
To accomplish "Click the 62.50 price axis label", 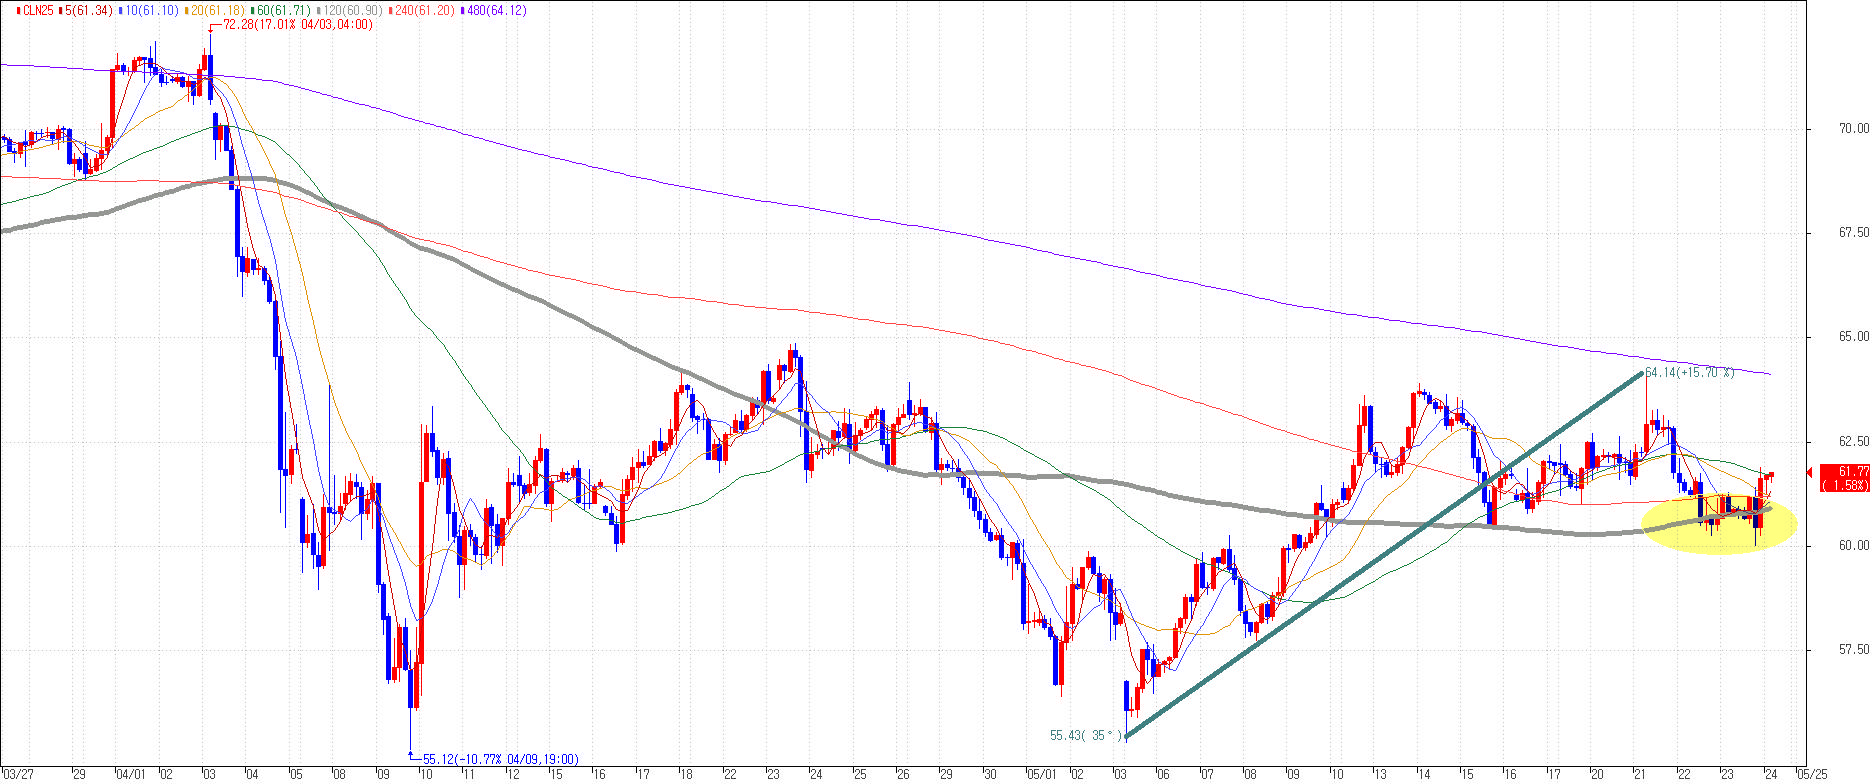I will (x=1852, y=441).
